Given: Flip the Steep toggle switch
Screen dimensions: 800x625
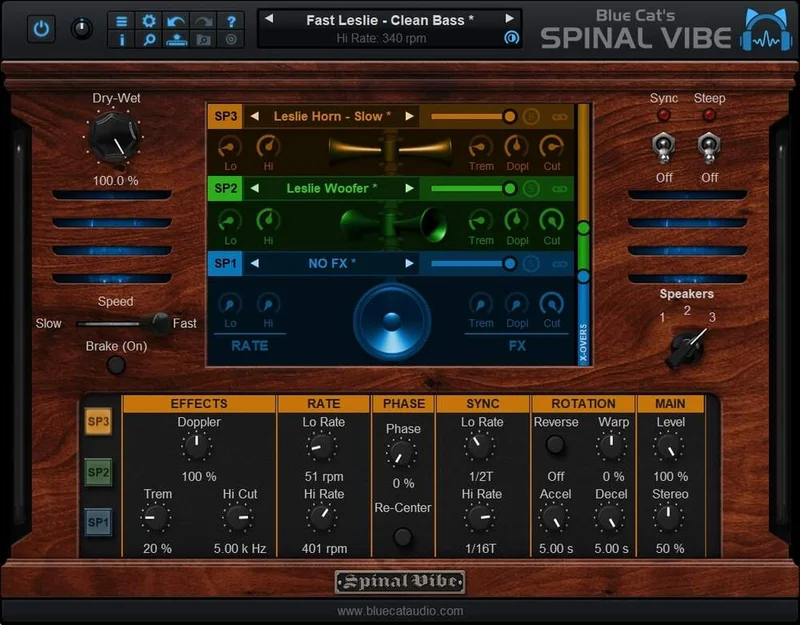Looking at the screenshot, I should coord(709,147).
